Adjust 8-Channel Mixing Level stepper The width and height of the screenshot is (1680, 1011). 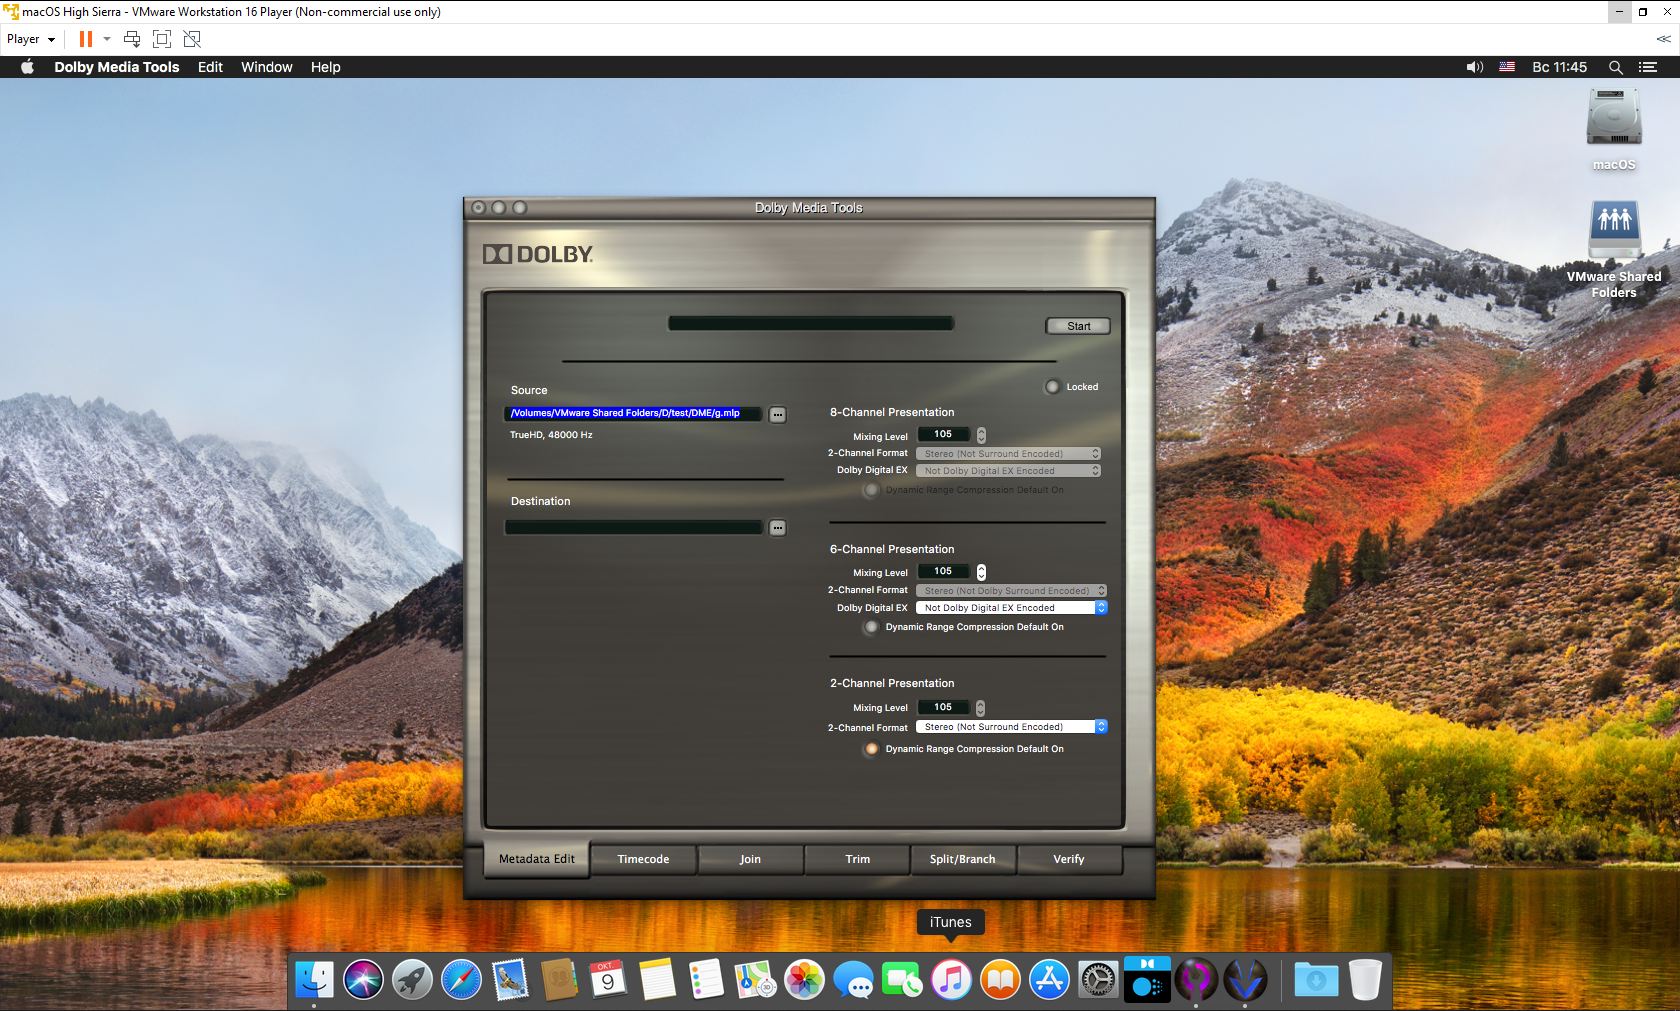pyautogui.click(x=981, y=435)
